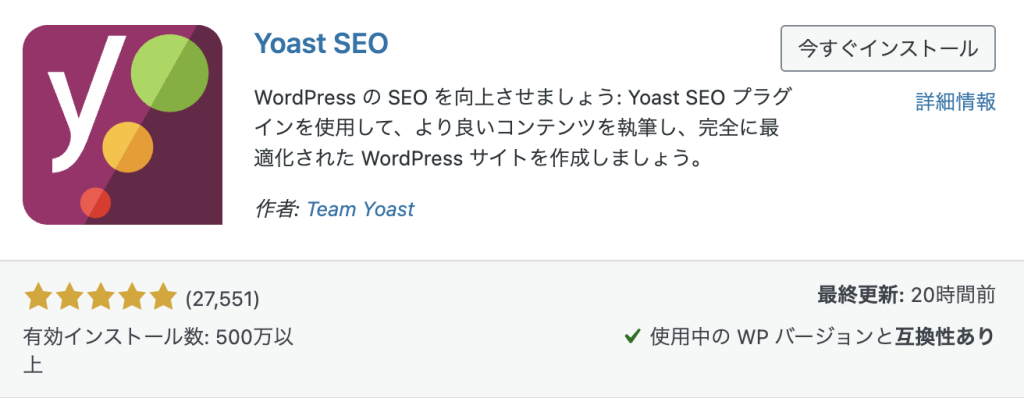
Task: Click the orange circle in the Yoast logo
Action: tap(128, 146)
